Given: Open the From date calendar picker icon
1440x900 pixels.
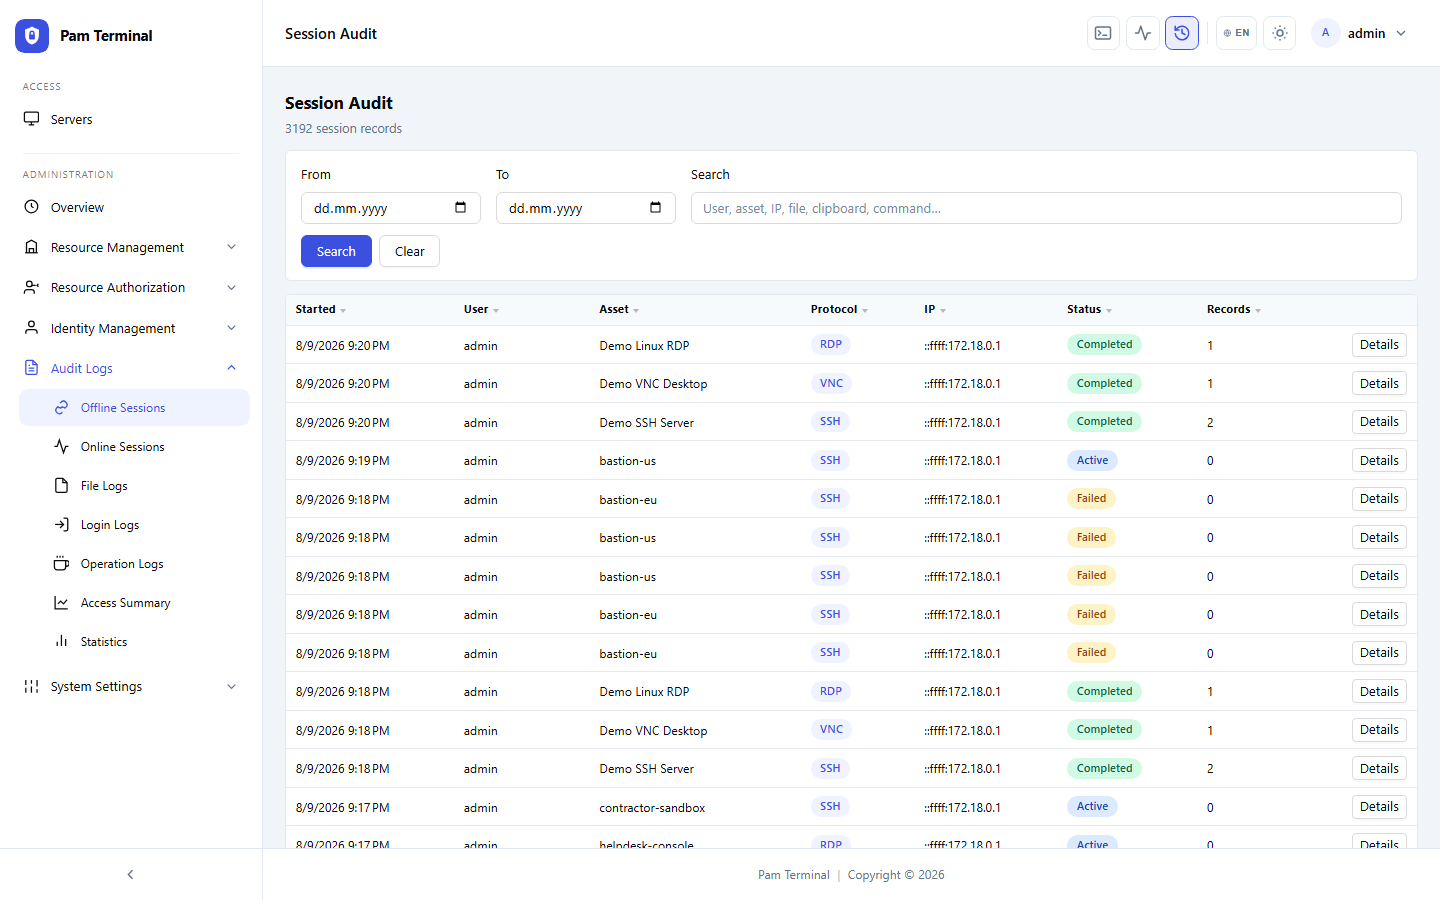Looking at the screenshot, I should (461, 208).
